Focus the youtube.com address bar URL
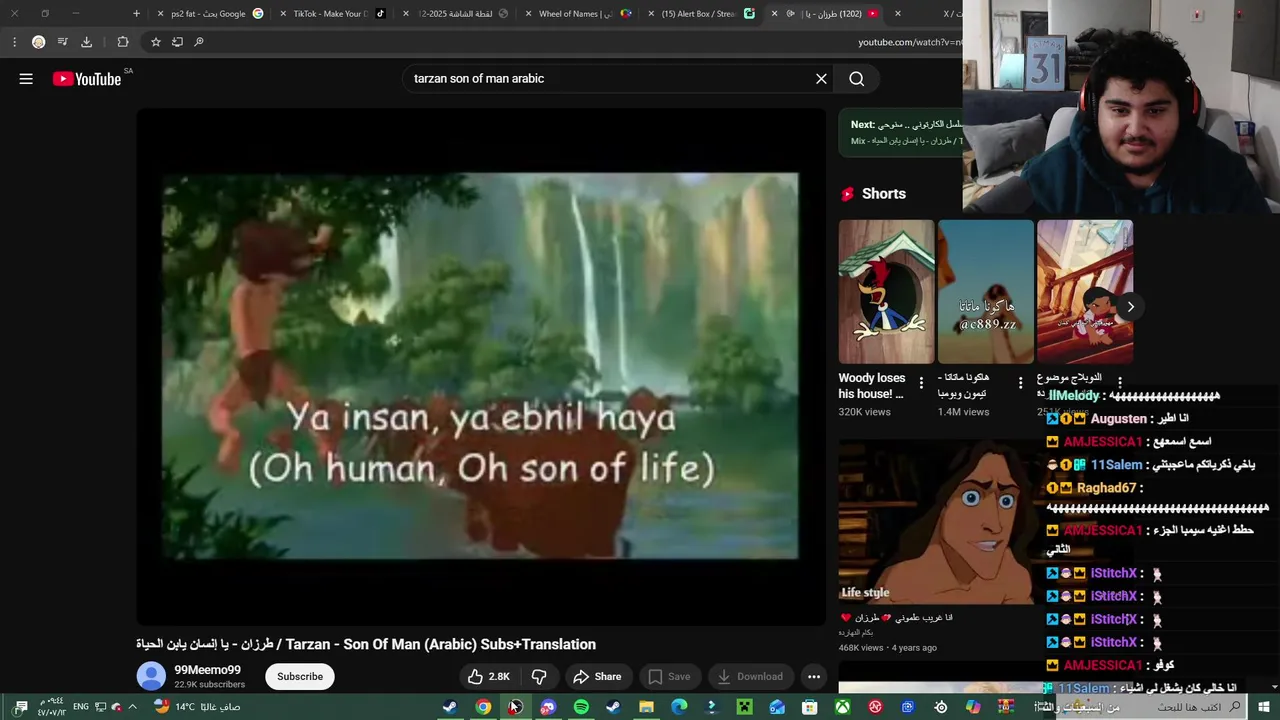Screen dimensions: 1280x720 (x=910, y=42)
